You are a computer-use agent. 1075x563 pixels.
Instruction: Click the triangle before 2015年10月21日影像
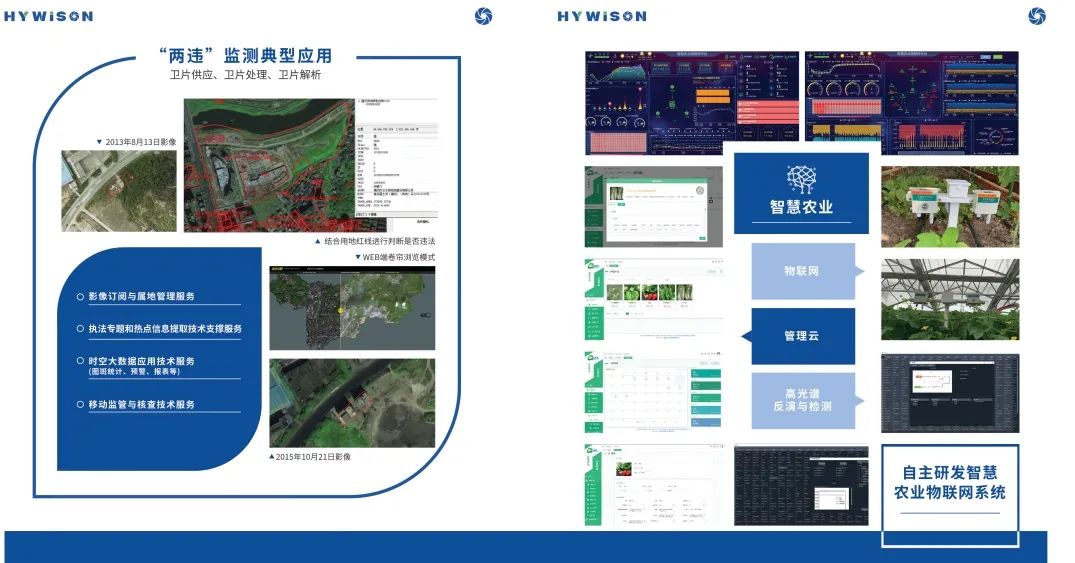coord(272,457)
